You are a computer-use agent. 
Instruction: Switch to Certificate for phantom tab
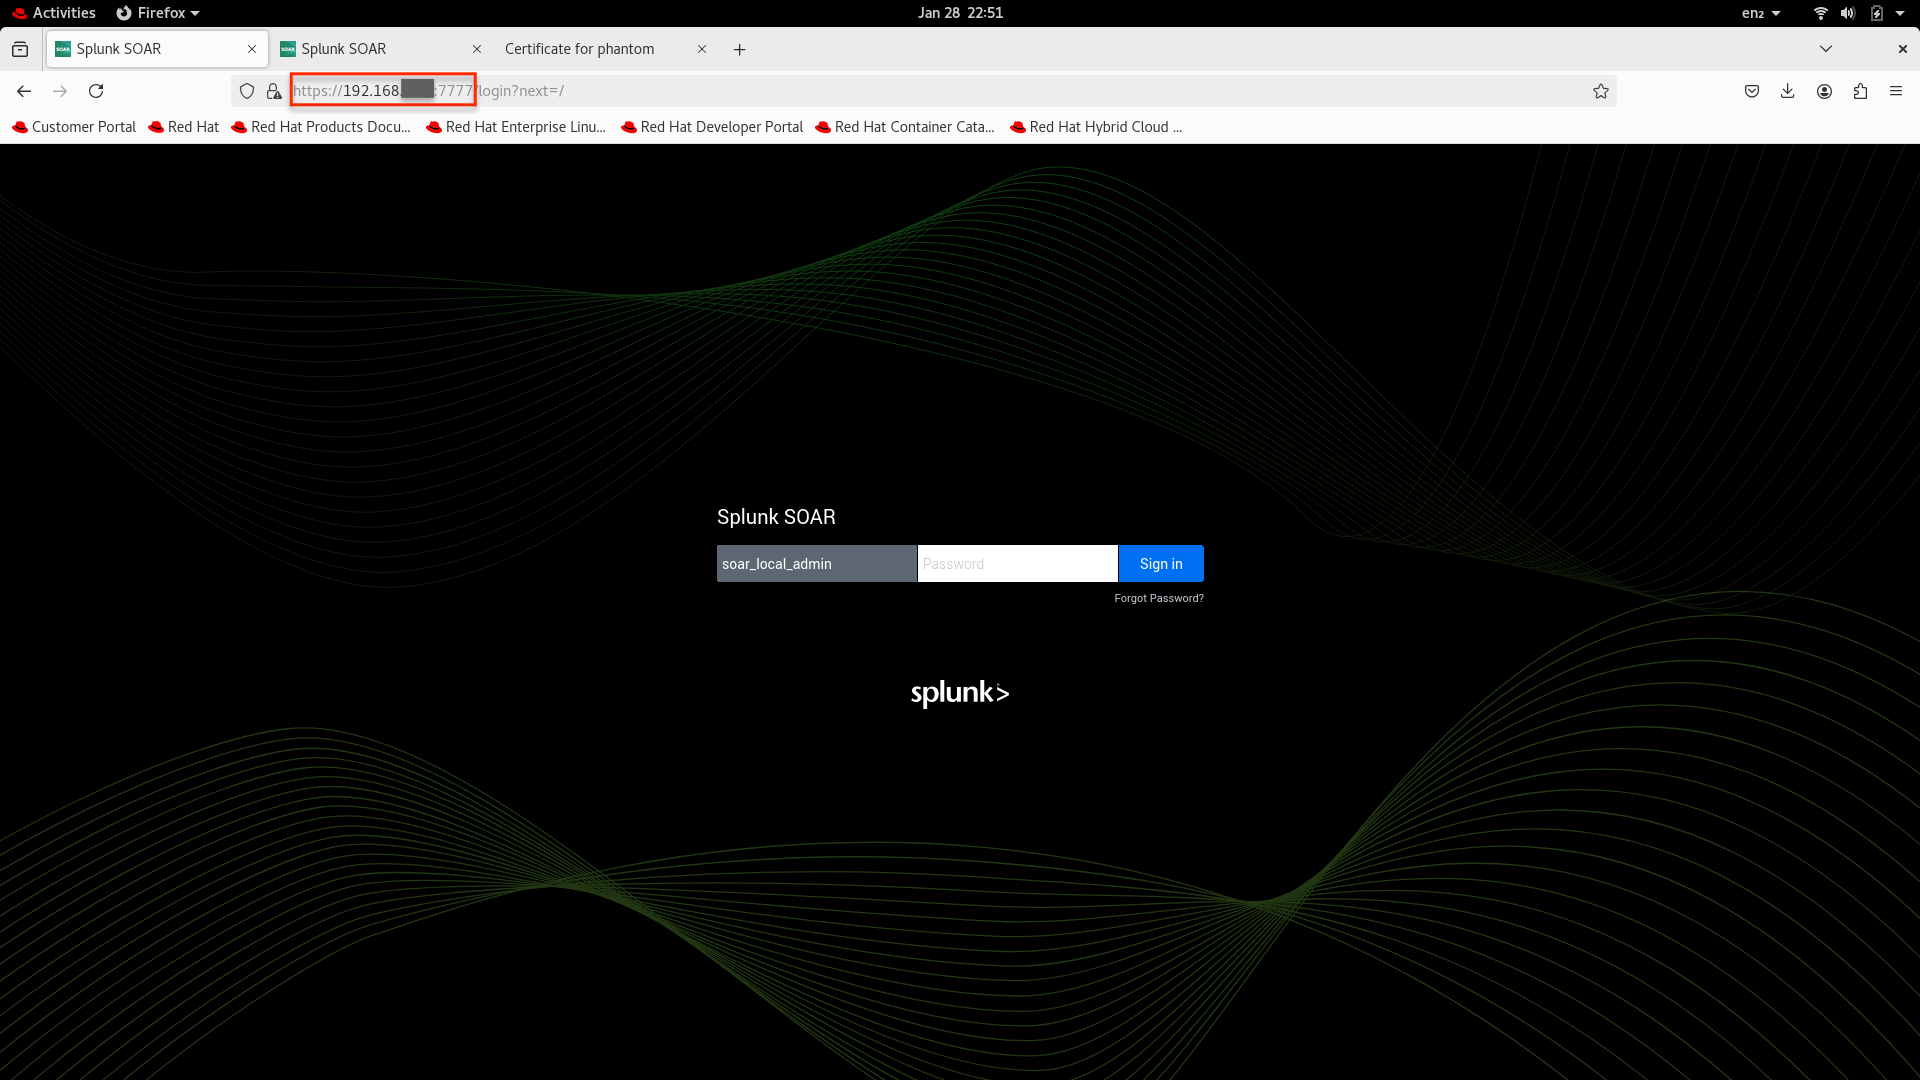pos(580,49)
